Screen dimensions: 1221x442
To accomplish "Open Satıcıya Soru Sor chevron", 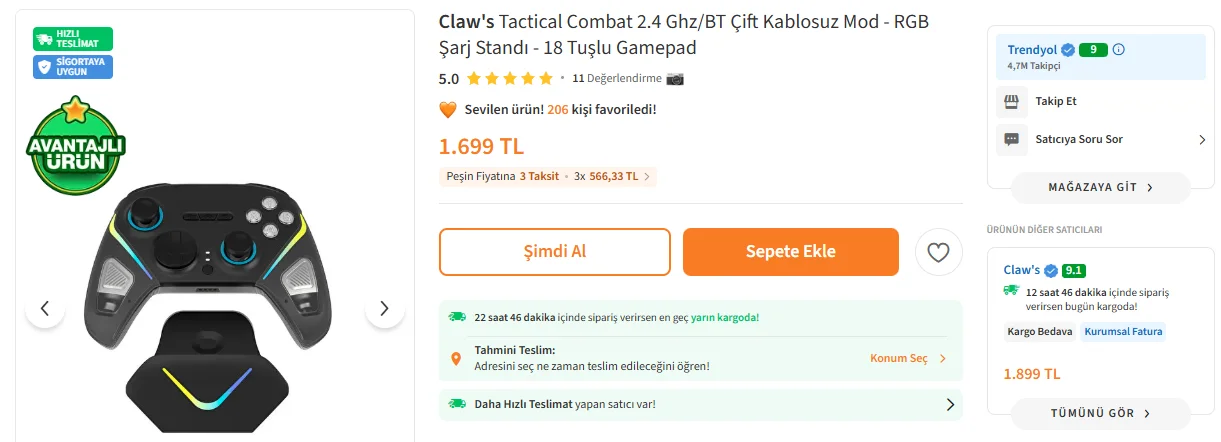I will point(1202,140).
